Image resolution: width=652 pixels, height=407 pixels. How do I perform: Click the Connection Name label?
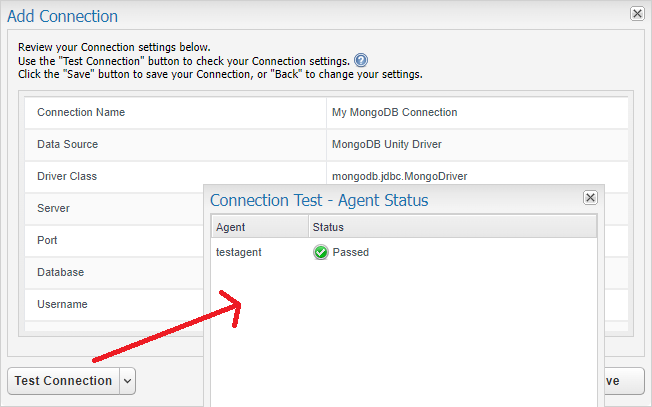tap(81, 112)
